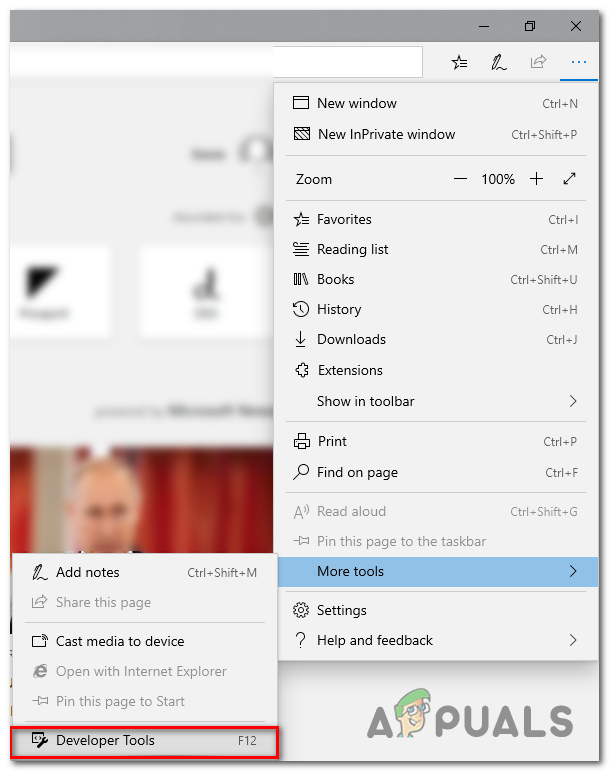
Task: Select New InPrivate window entry
Action: coord(436,134)
